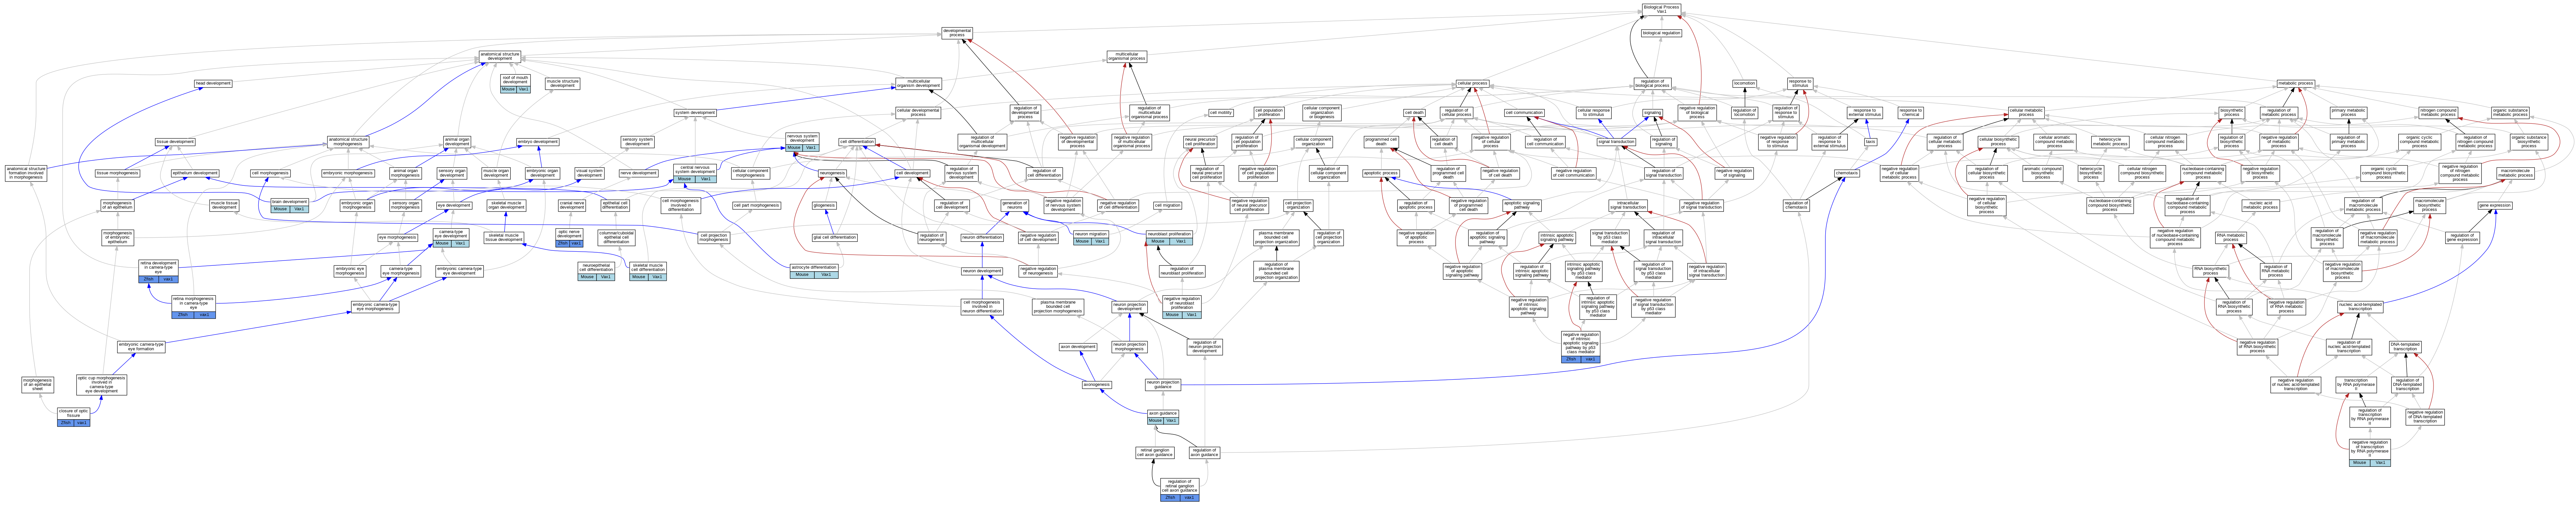The width and height of the screenshot is (2576, 505).
Task: Click the 'neurogenesis' node
Action: click(832, 173)
